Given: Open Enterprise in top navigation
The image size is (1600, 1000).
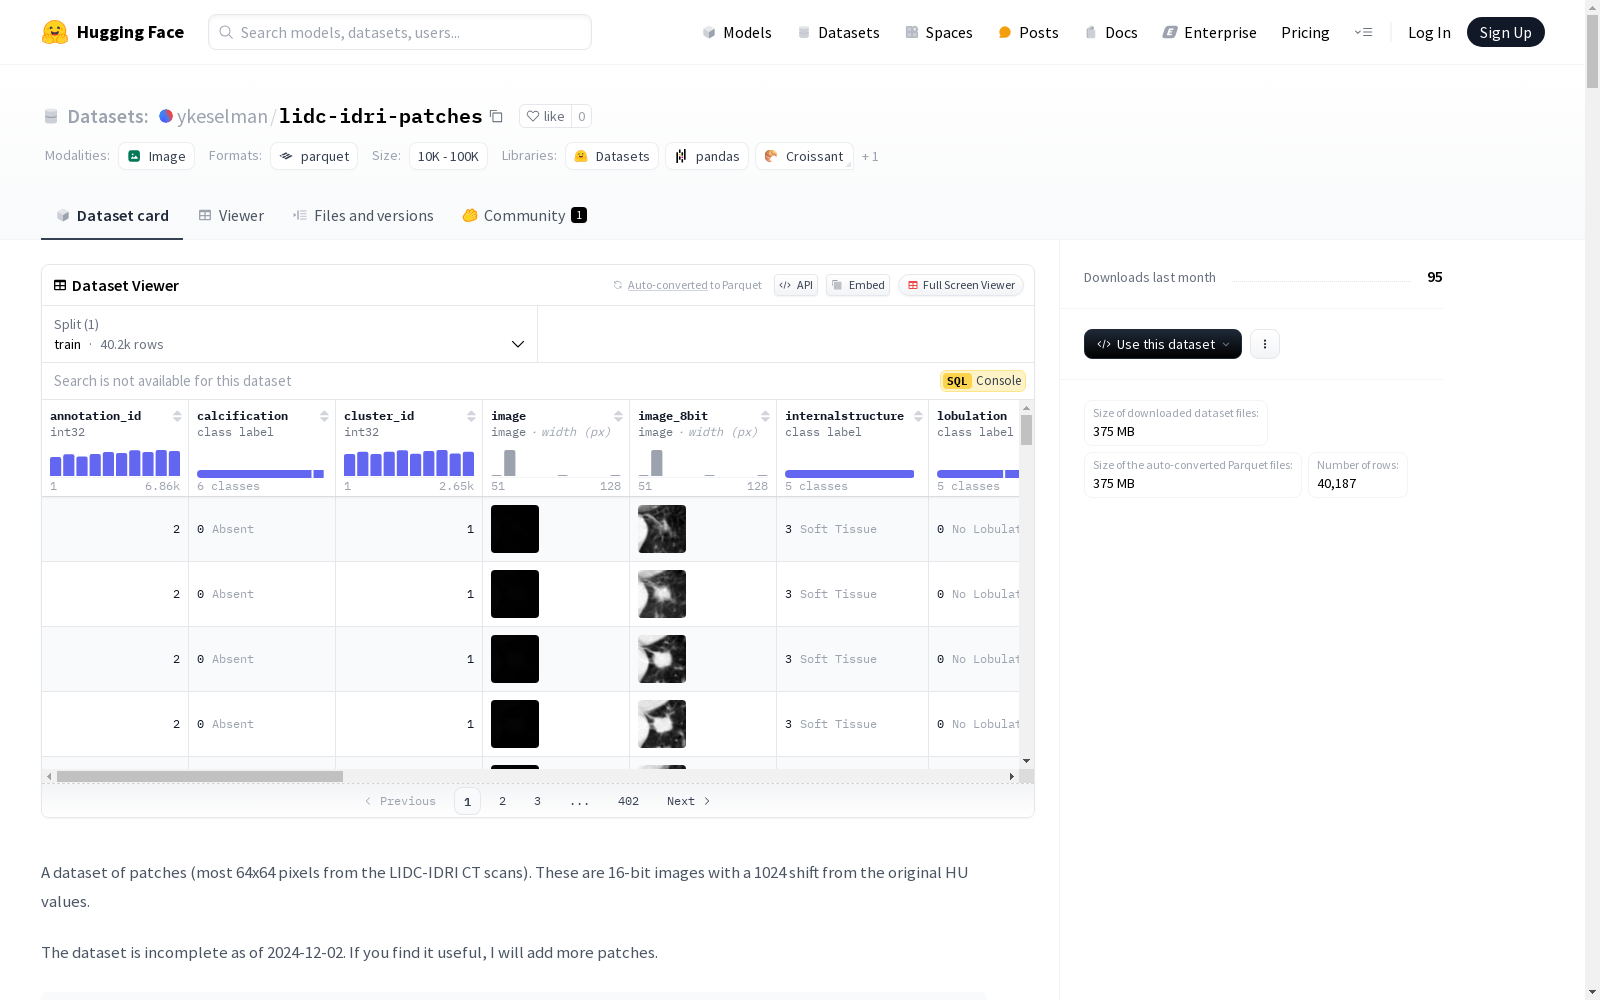Looking at the screenshot, I should [x=1210, y=32].
